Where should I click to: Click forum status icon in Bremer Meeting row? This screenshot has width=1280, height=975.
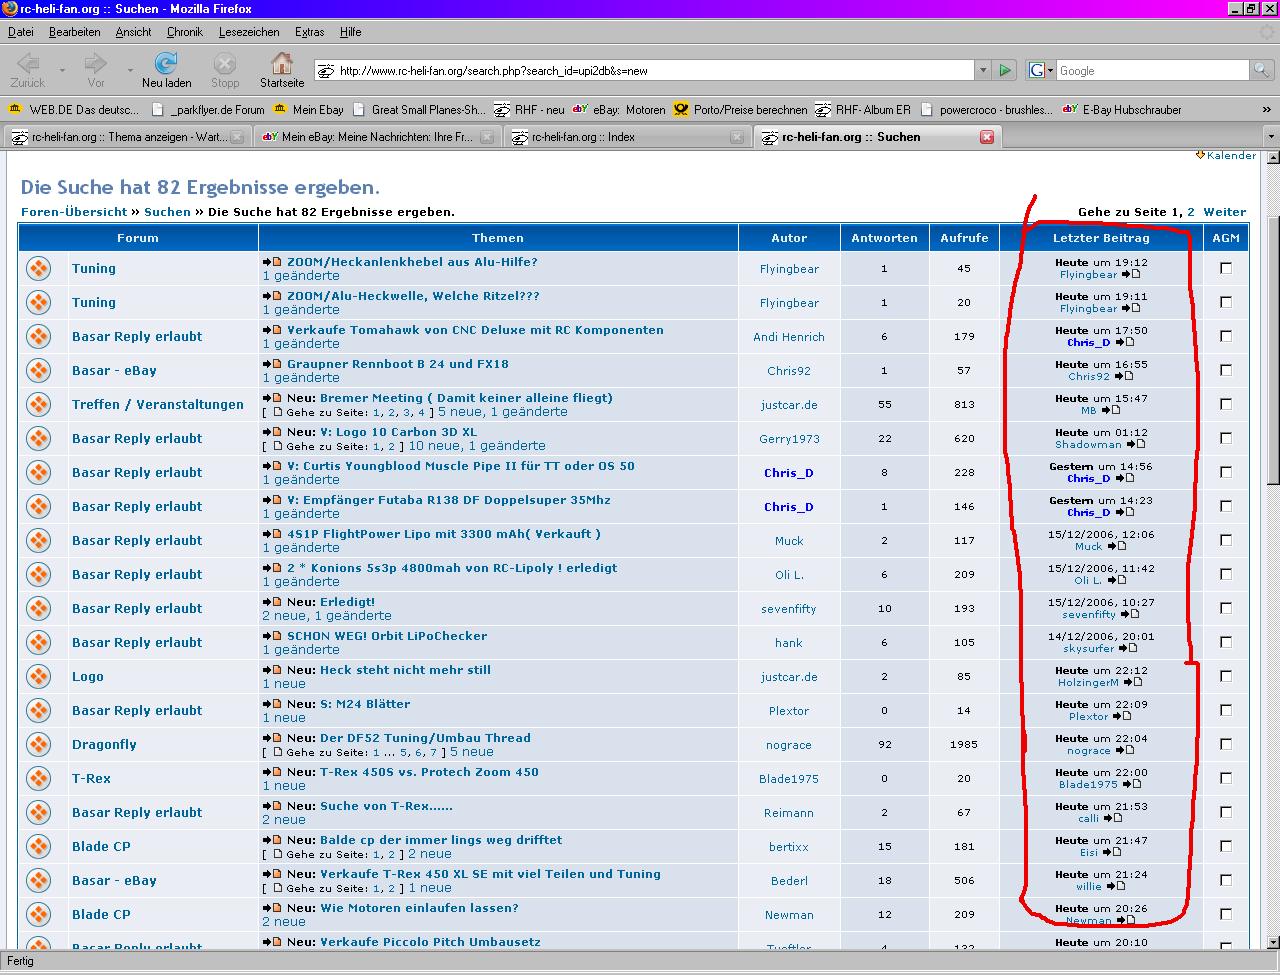[38, 405]
